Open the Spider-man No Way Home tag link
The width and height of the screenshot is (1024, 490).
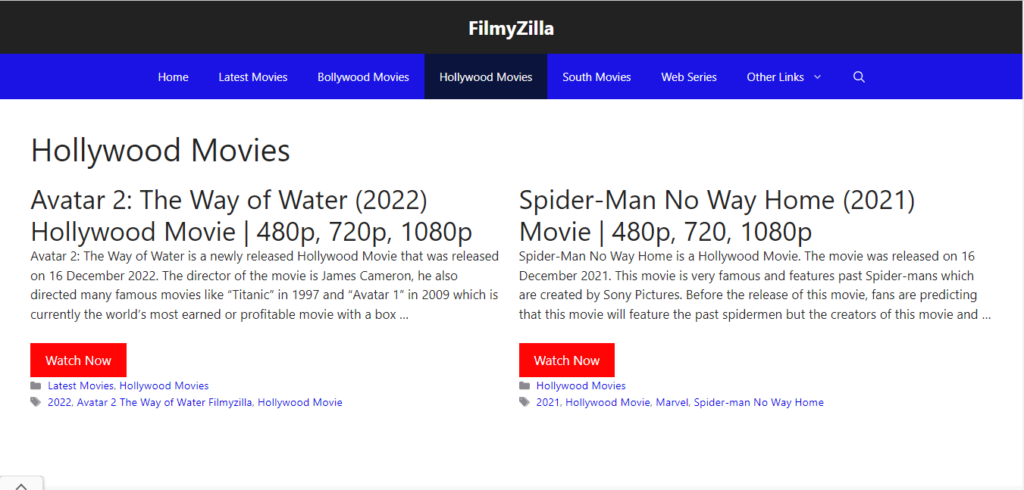pyautogui.click(x=758, y=402)
